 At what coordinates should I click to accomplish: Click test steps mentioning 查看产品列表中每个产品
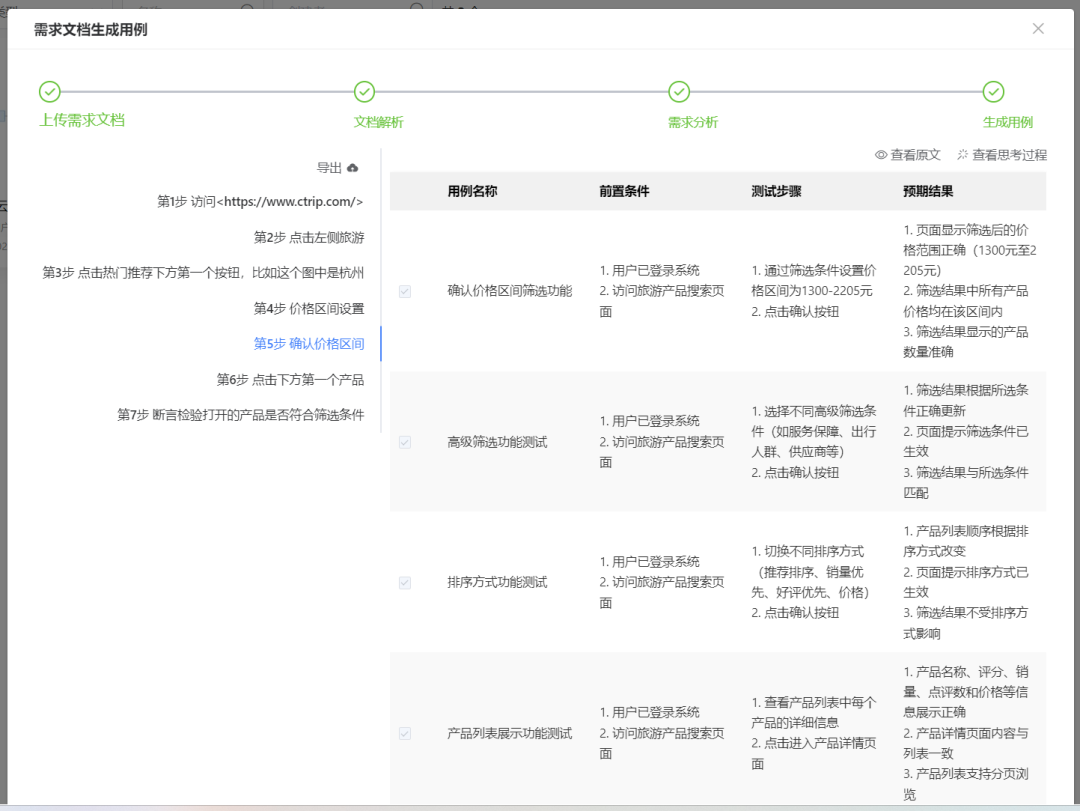click(x=813, y=733)
